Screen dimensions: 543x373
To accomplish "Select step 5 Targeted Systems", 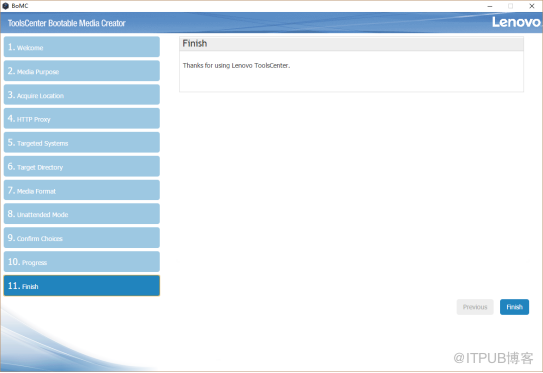I will coord(82,142).
